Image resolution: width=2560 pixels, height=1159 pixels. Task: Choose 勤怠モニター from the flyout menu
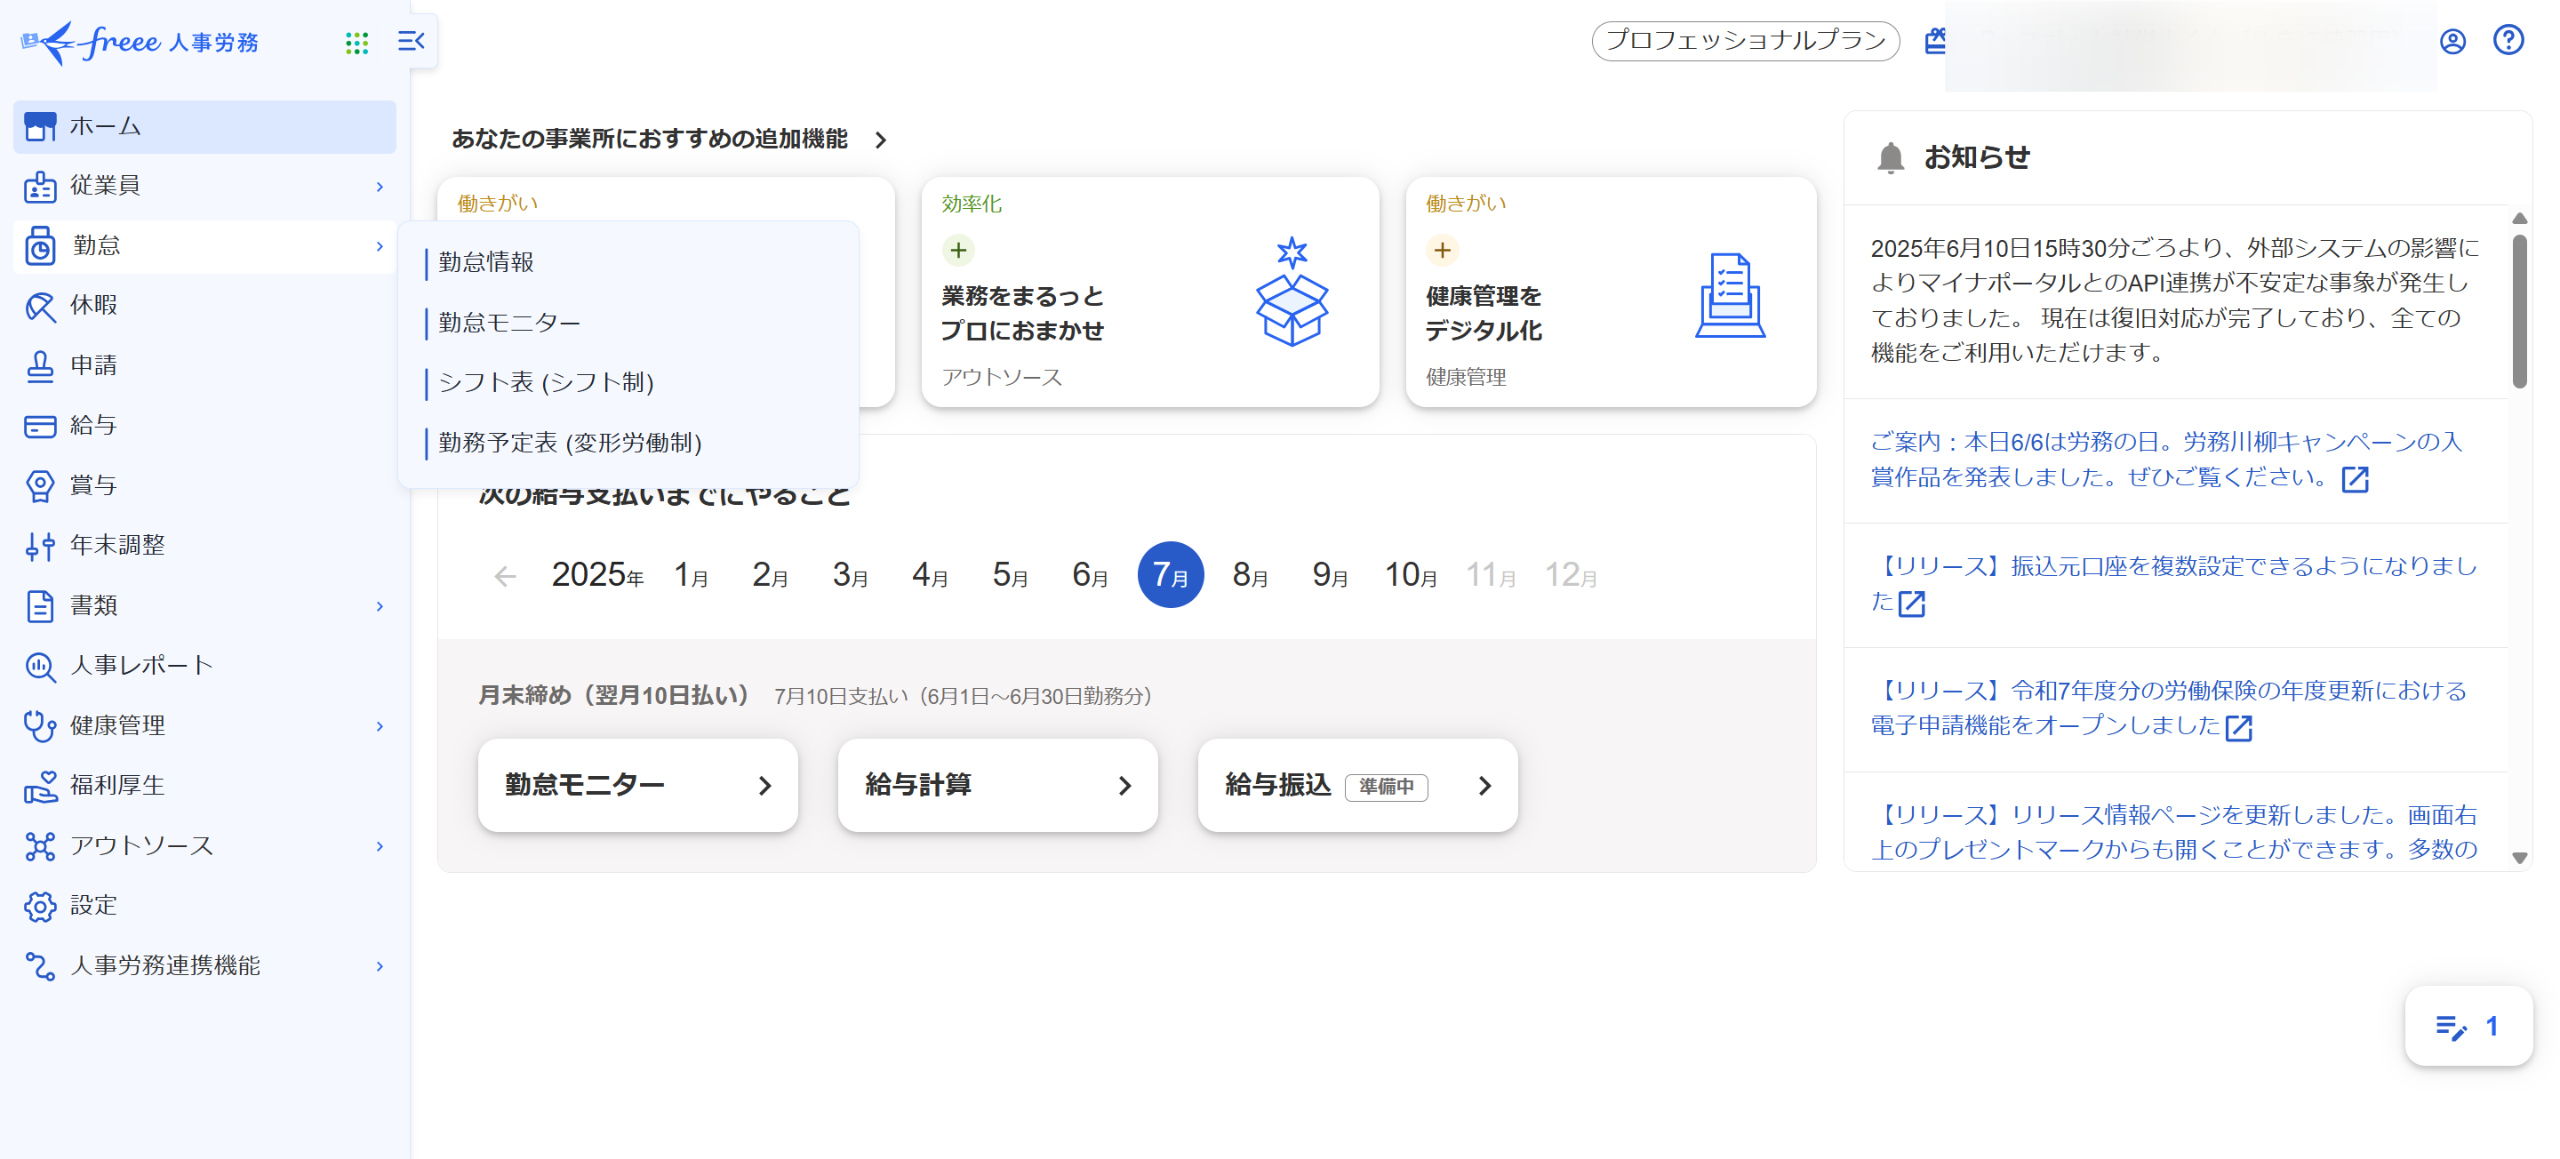(509, 322)
